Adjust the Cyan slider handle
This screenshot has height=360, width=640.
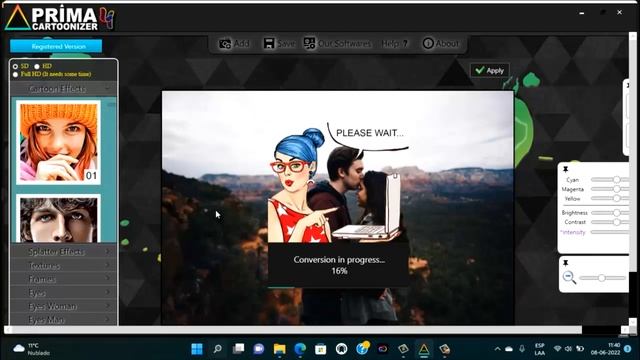(x=617, y=180)
